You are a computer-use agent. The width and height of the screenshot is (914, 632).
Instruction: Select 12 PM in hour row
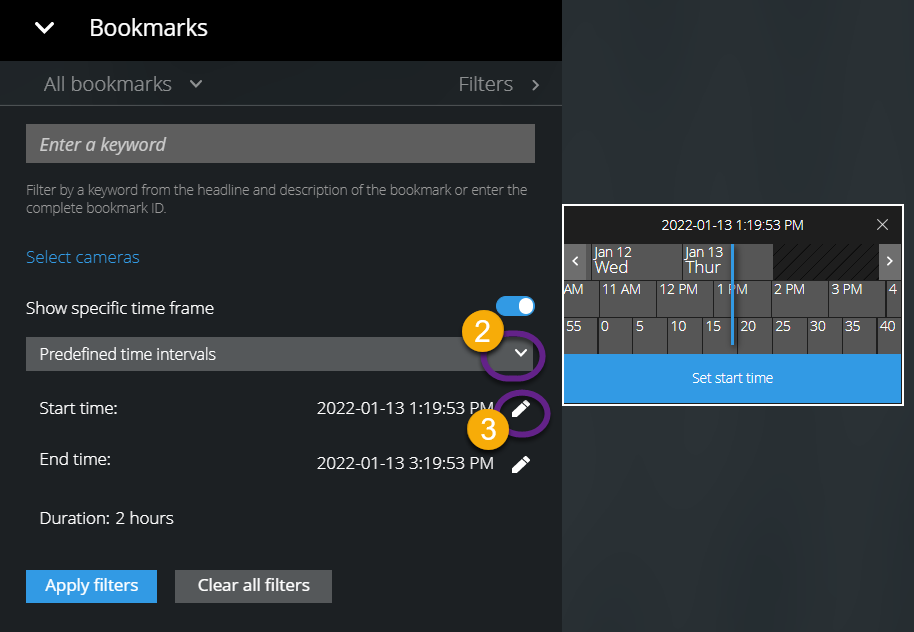coord(685,299)
